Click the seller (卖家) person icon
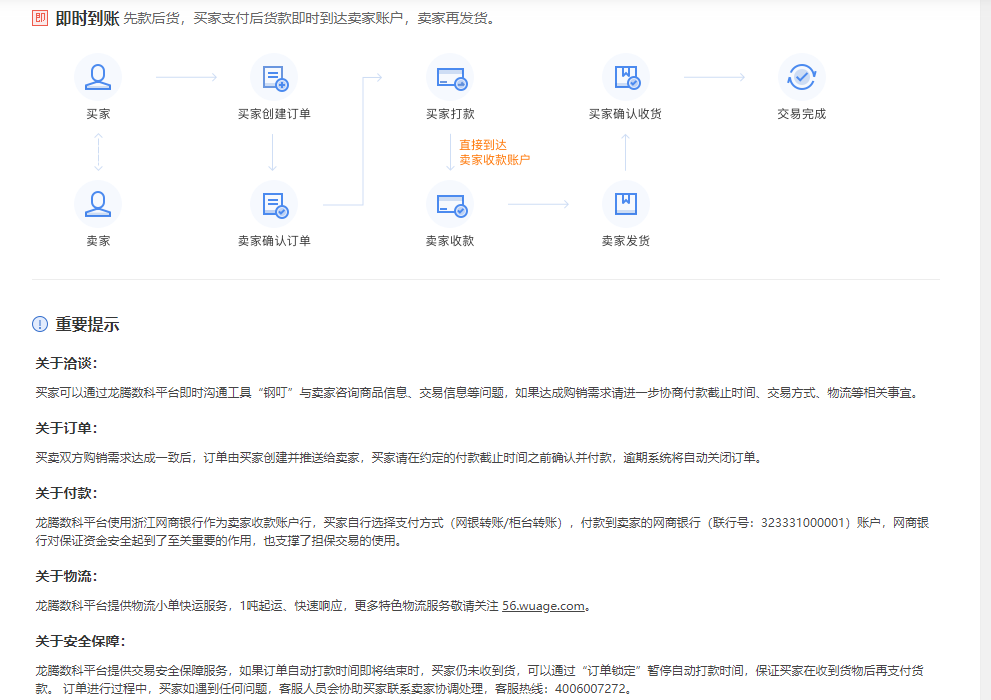Screen dimensions: 991x700 [x=98, y=204]
